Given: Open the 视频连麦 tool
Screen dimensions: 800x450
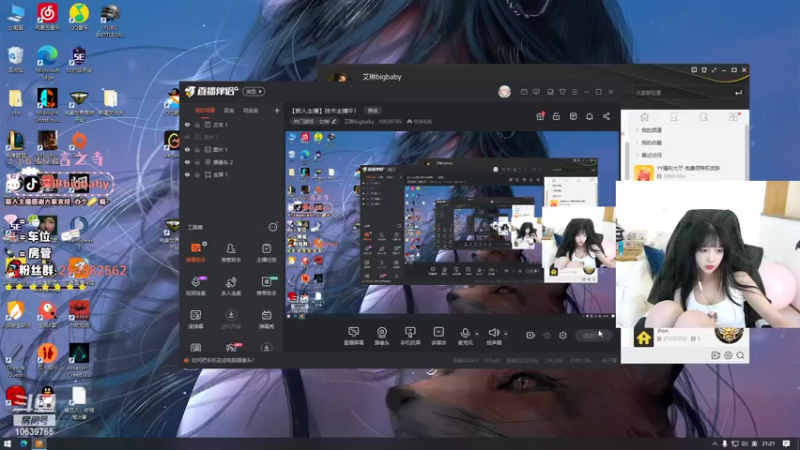Looking at the screenshot, I should [195, 285].
